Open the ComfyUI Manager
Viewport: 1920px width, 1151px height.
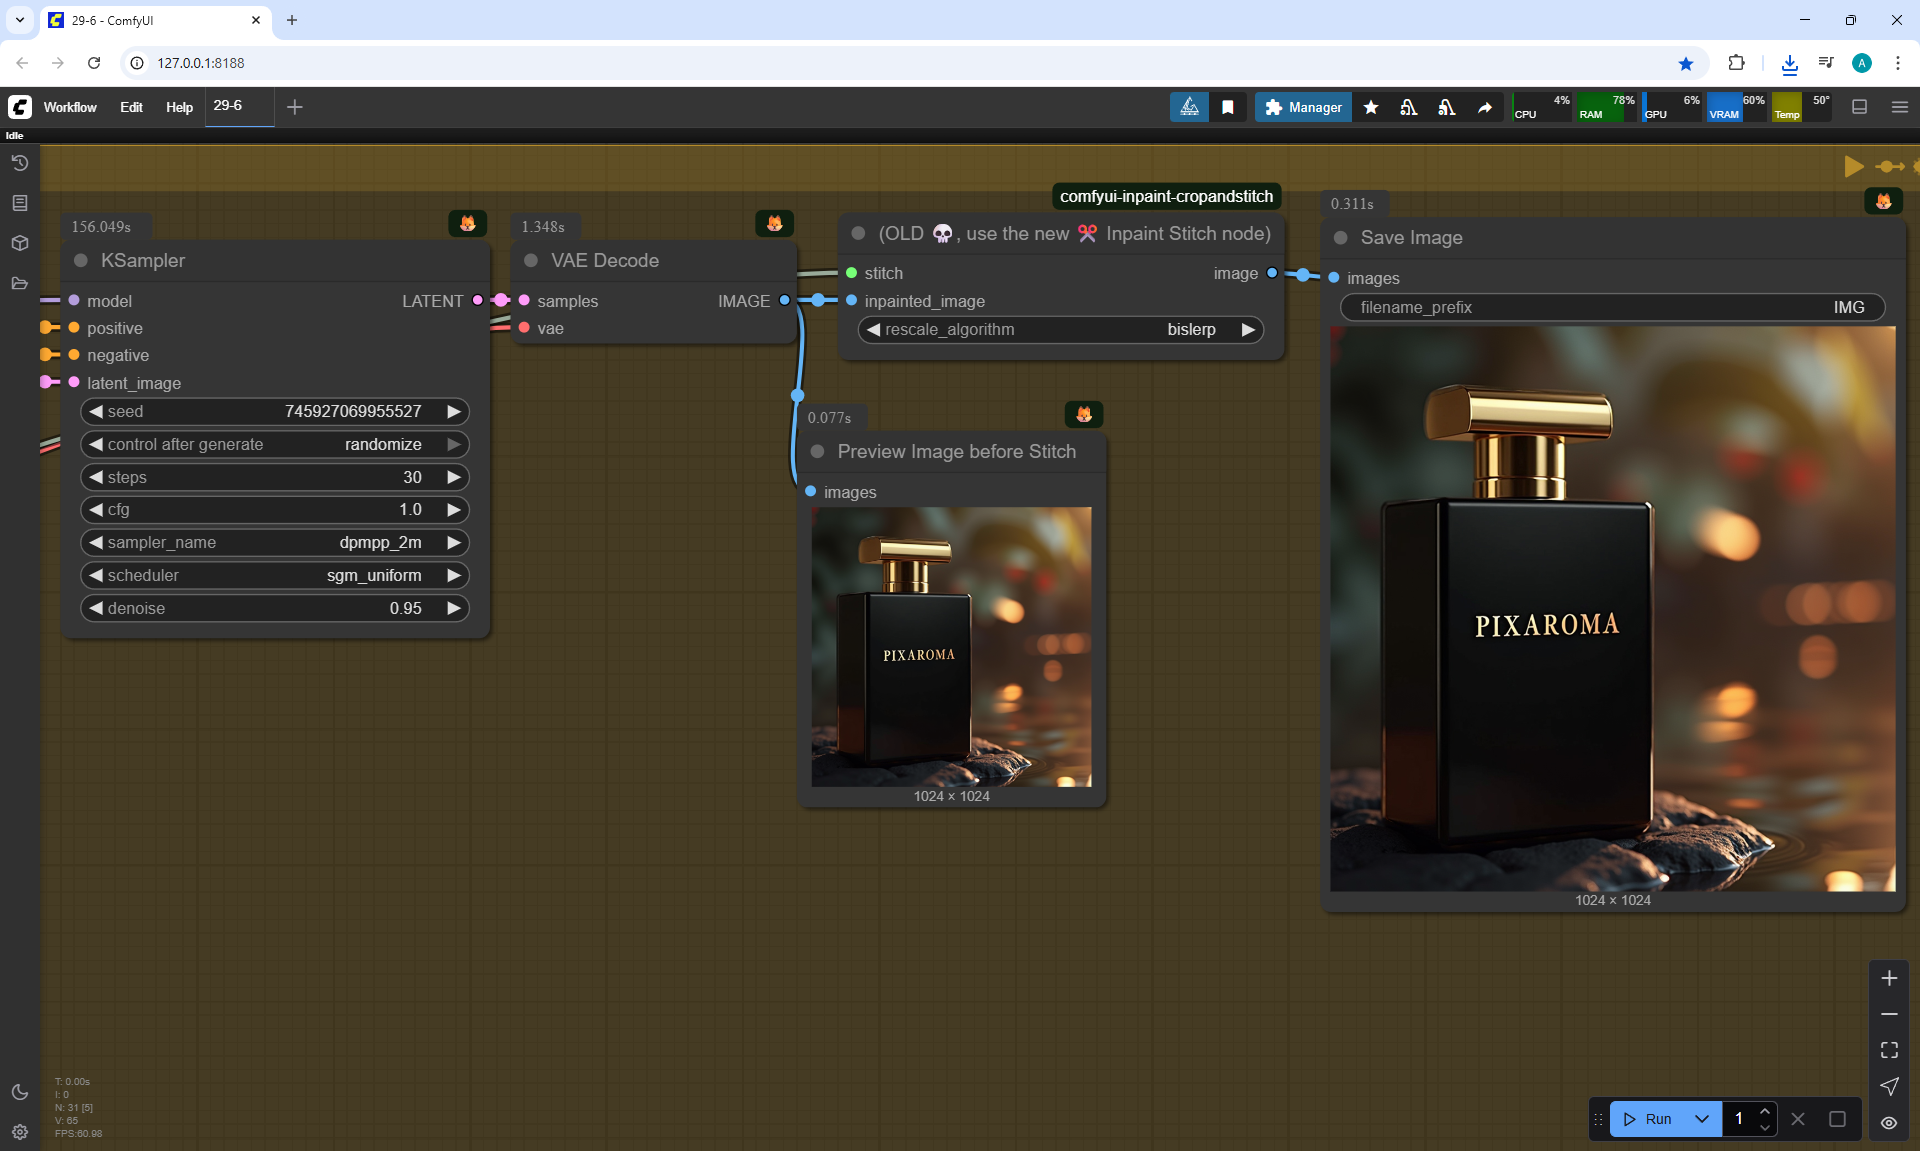(x=1303, y=107)
